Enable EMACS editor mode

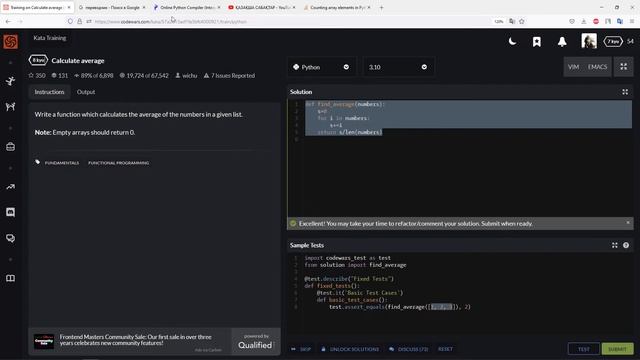pos(598,67)
